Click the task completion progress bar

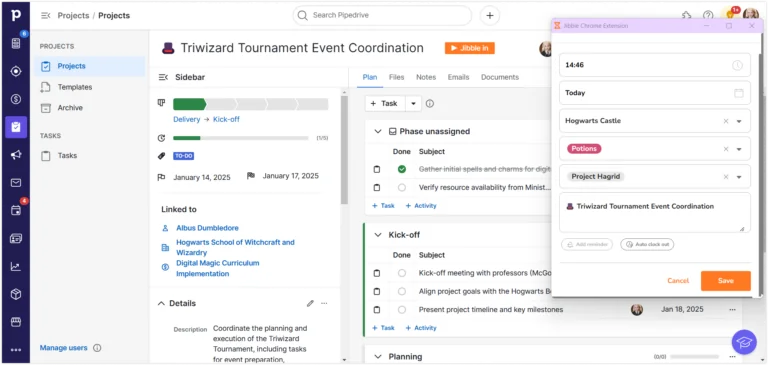[x=240, y=138]
